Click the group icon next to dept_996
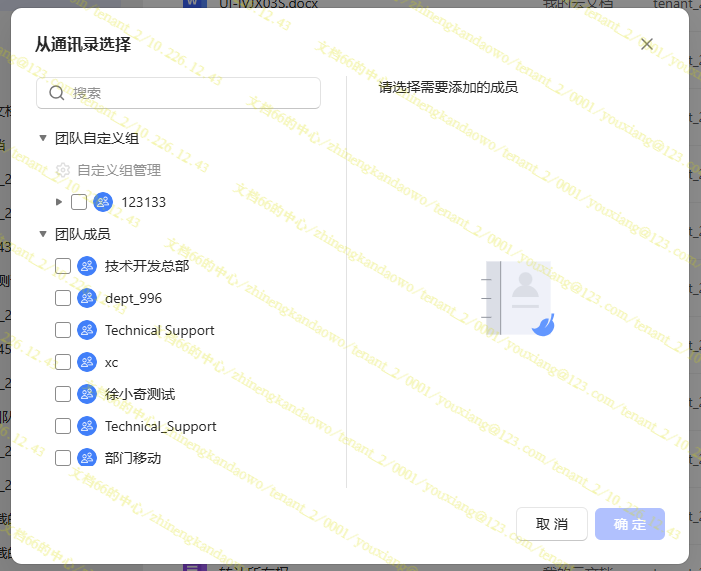The height and width of the screenshot is (571, 701). (x=87, y=298)
